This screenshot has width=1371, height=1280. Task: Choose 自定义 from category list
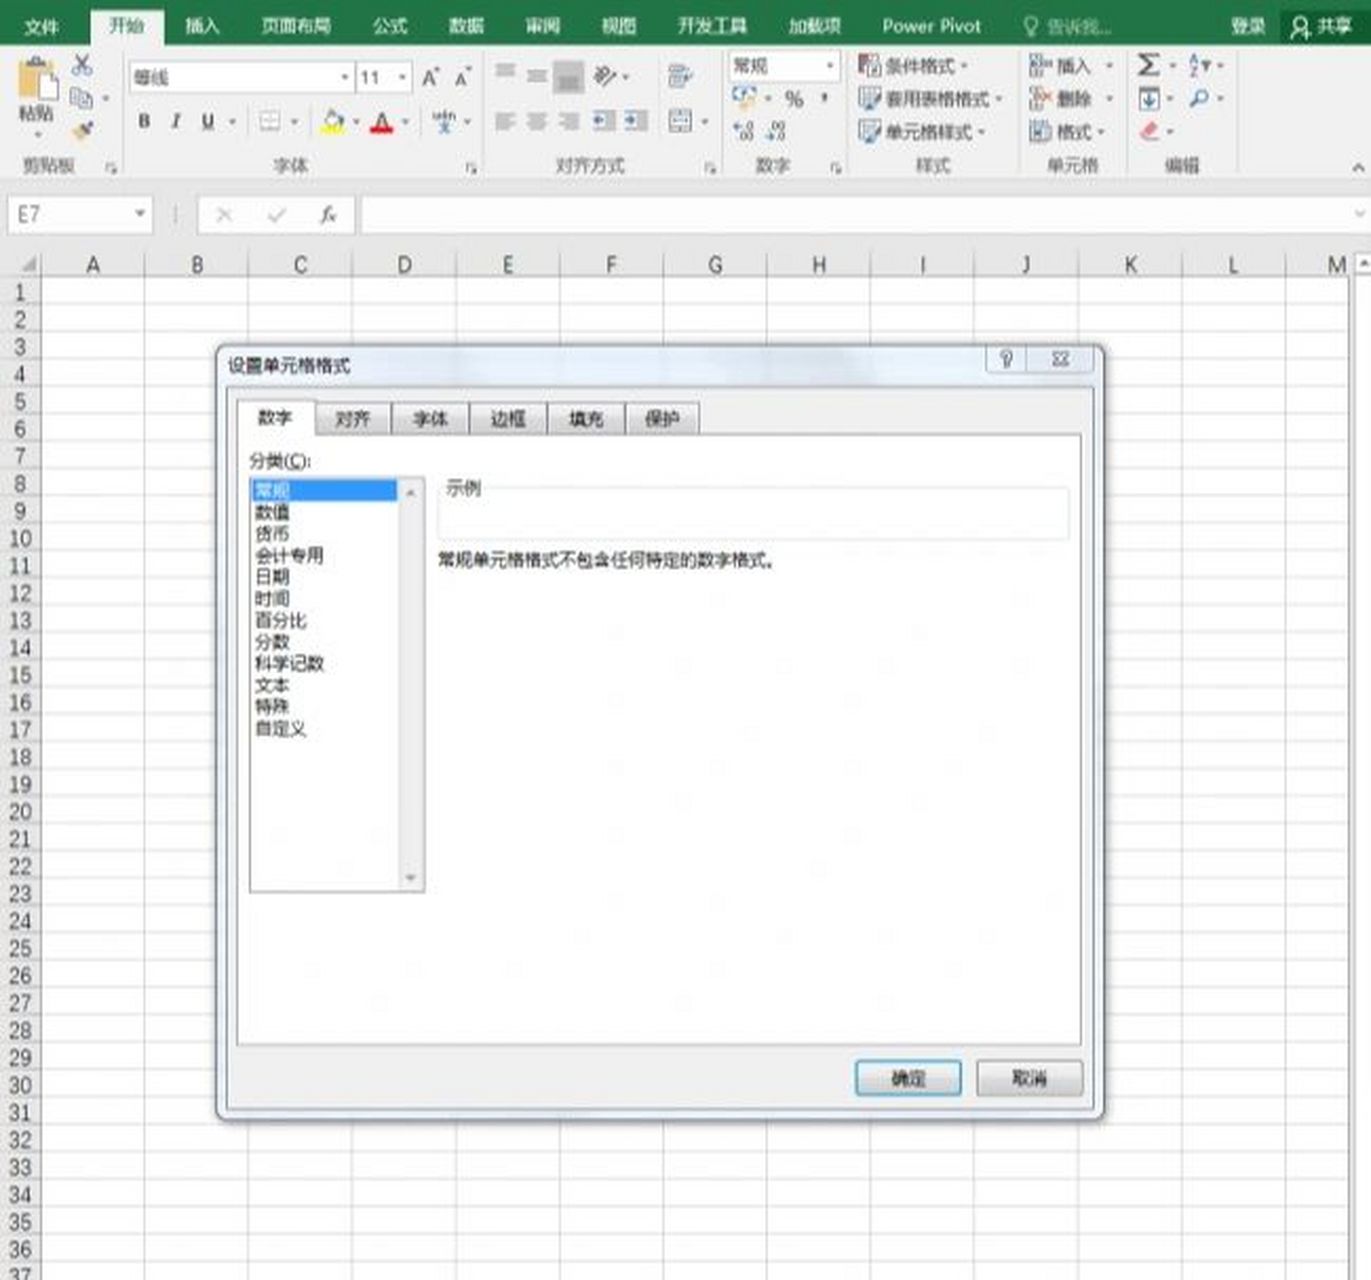pyautogui.click(x=281, y=729)
